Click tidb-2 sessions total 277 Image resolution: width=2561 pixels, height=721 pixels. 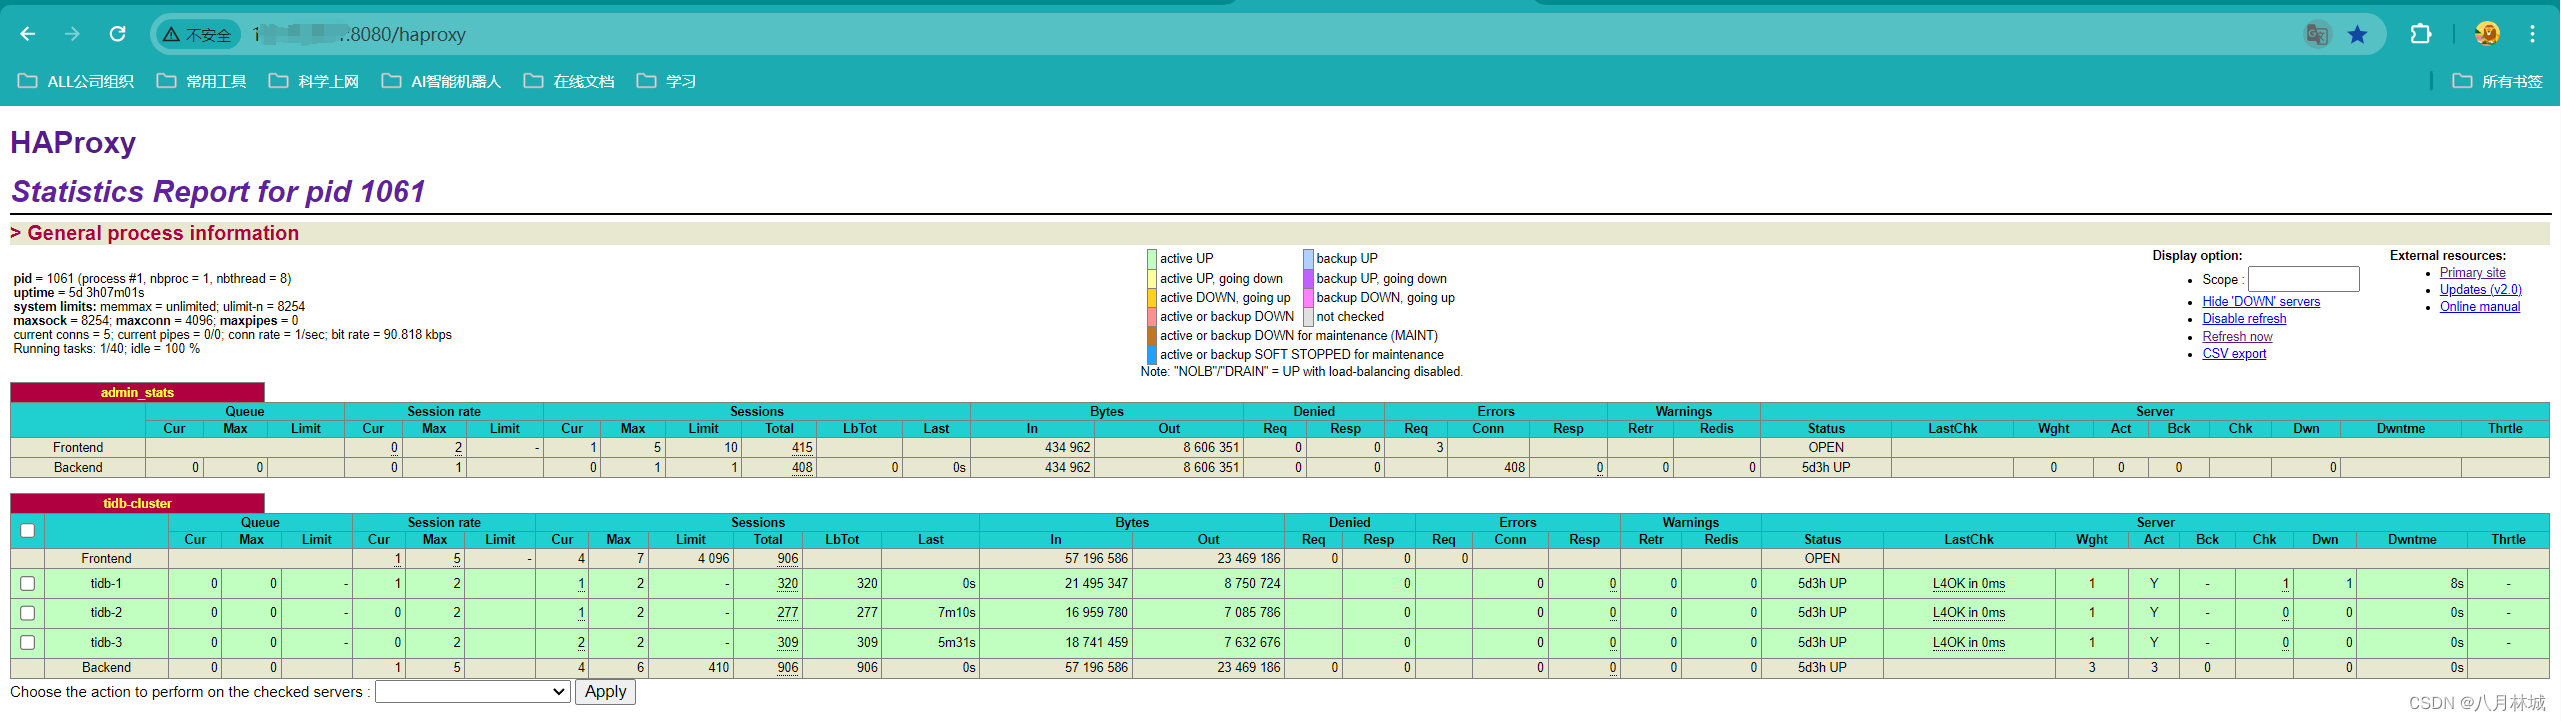click(x=788, y=613)
